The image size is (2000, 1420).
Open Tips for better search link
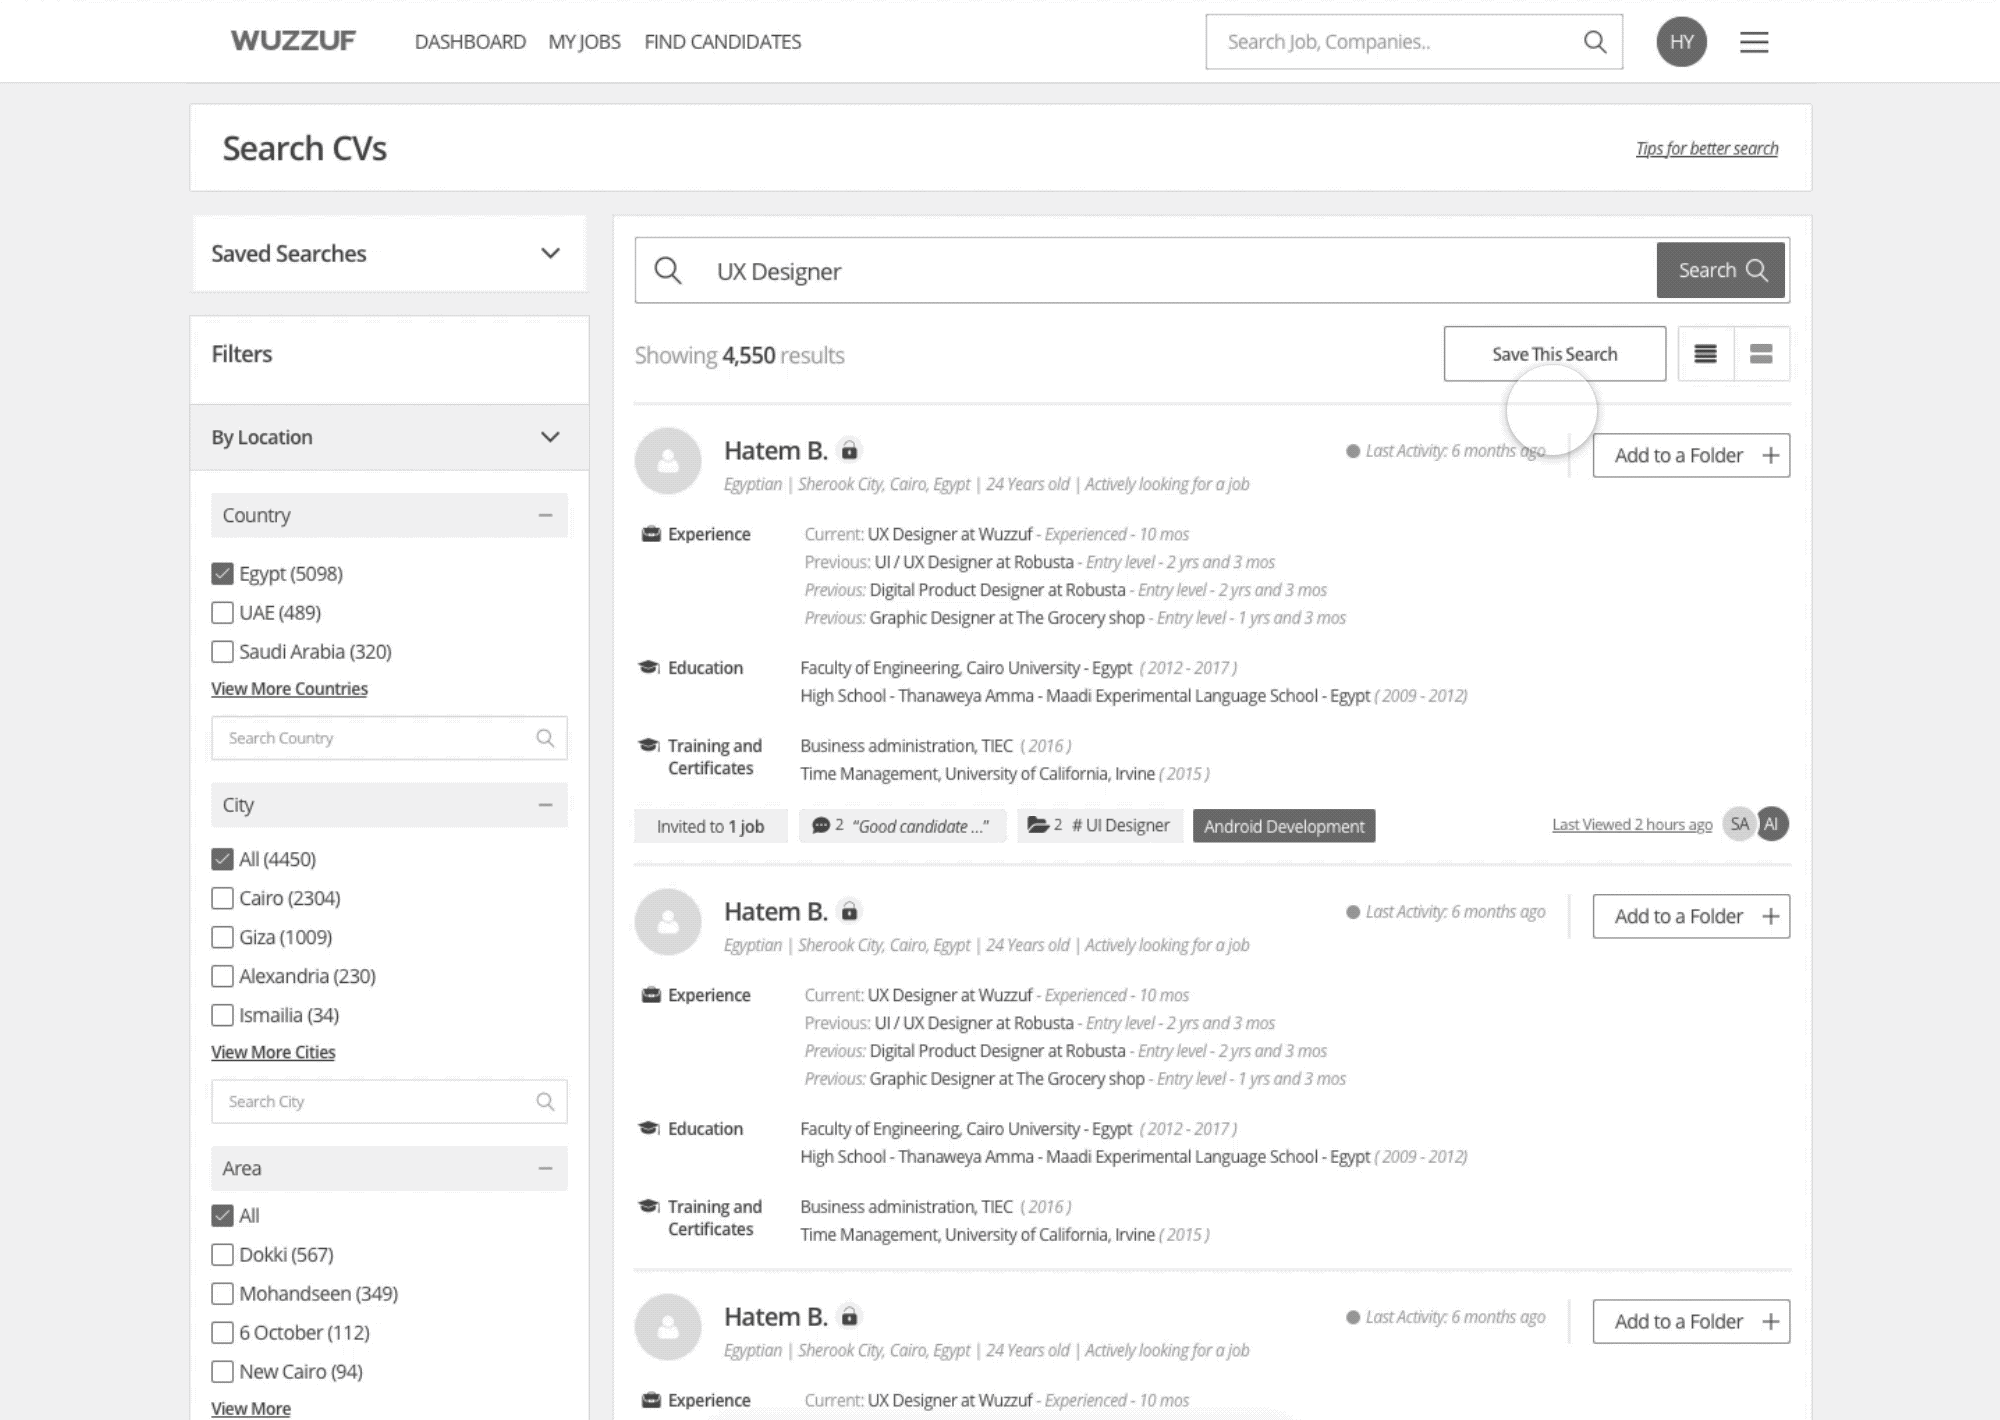pos(1706,149)
